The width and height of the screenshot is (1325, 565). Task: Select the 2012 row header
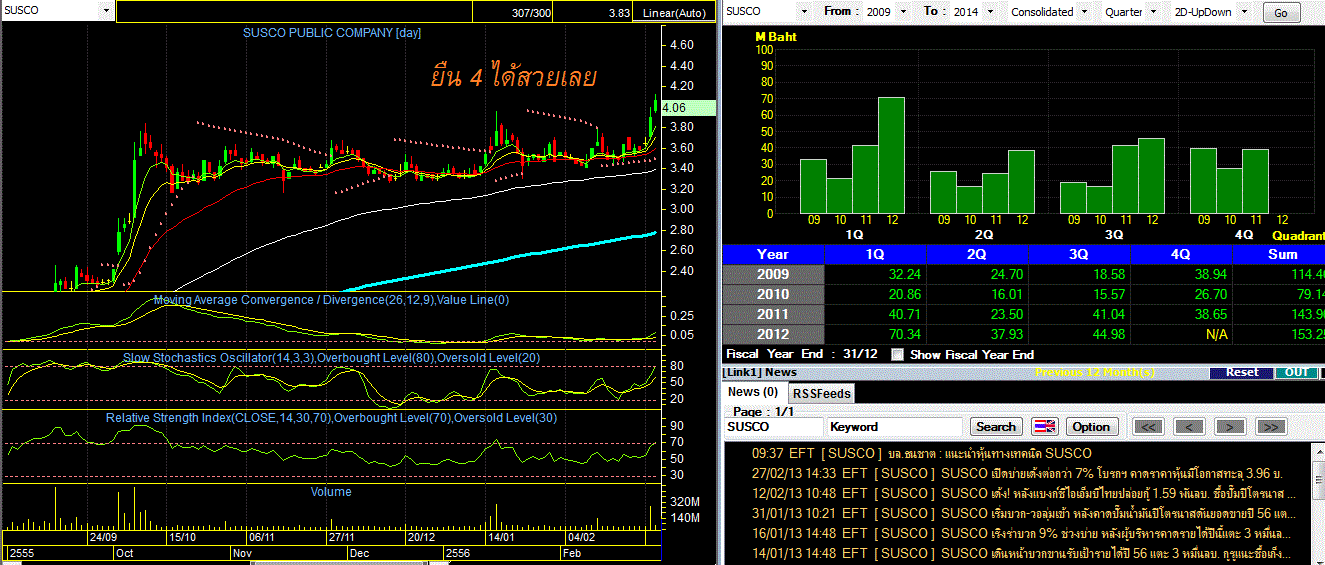[x=772, y=334]
